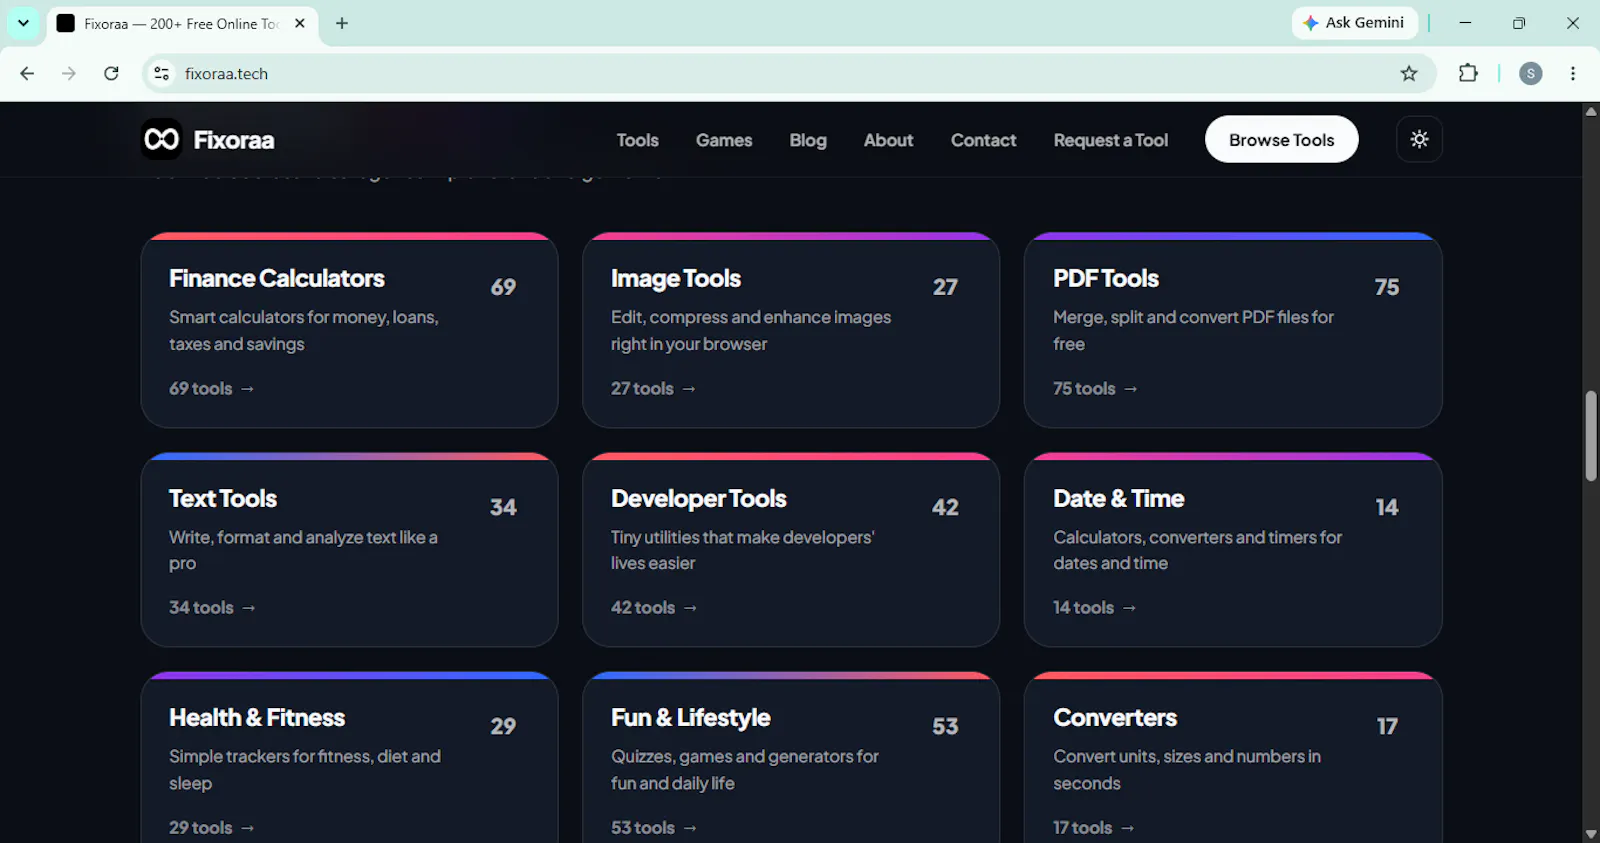Image resolution: width=1600 pixels, height=843 pixels.
Task: Click the page vertical scrollbar thumb
Action: pos(1591,436)
